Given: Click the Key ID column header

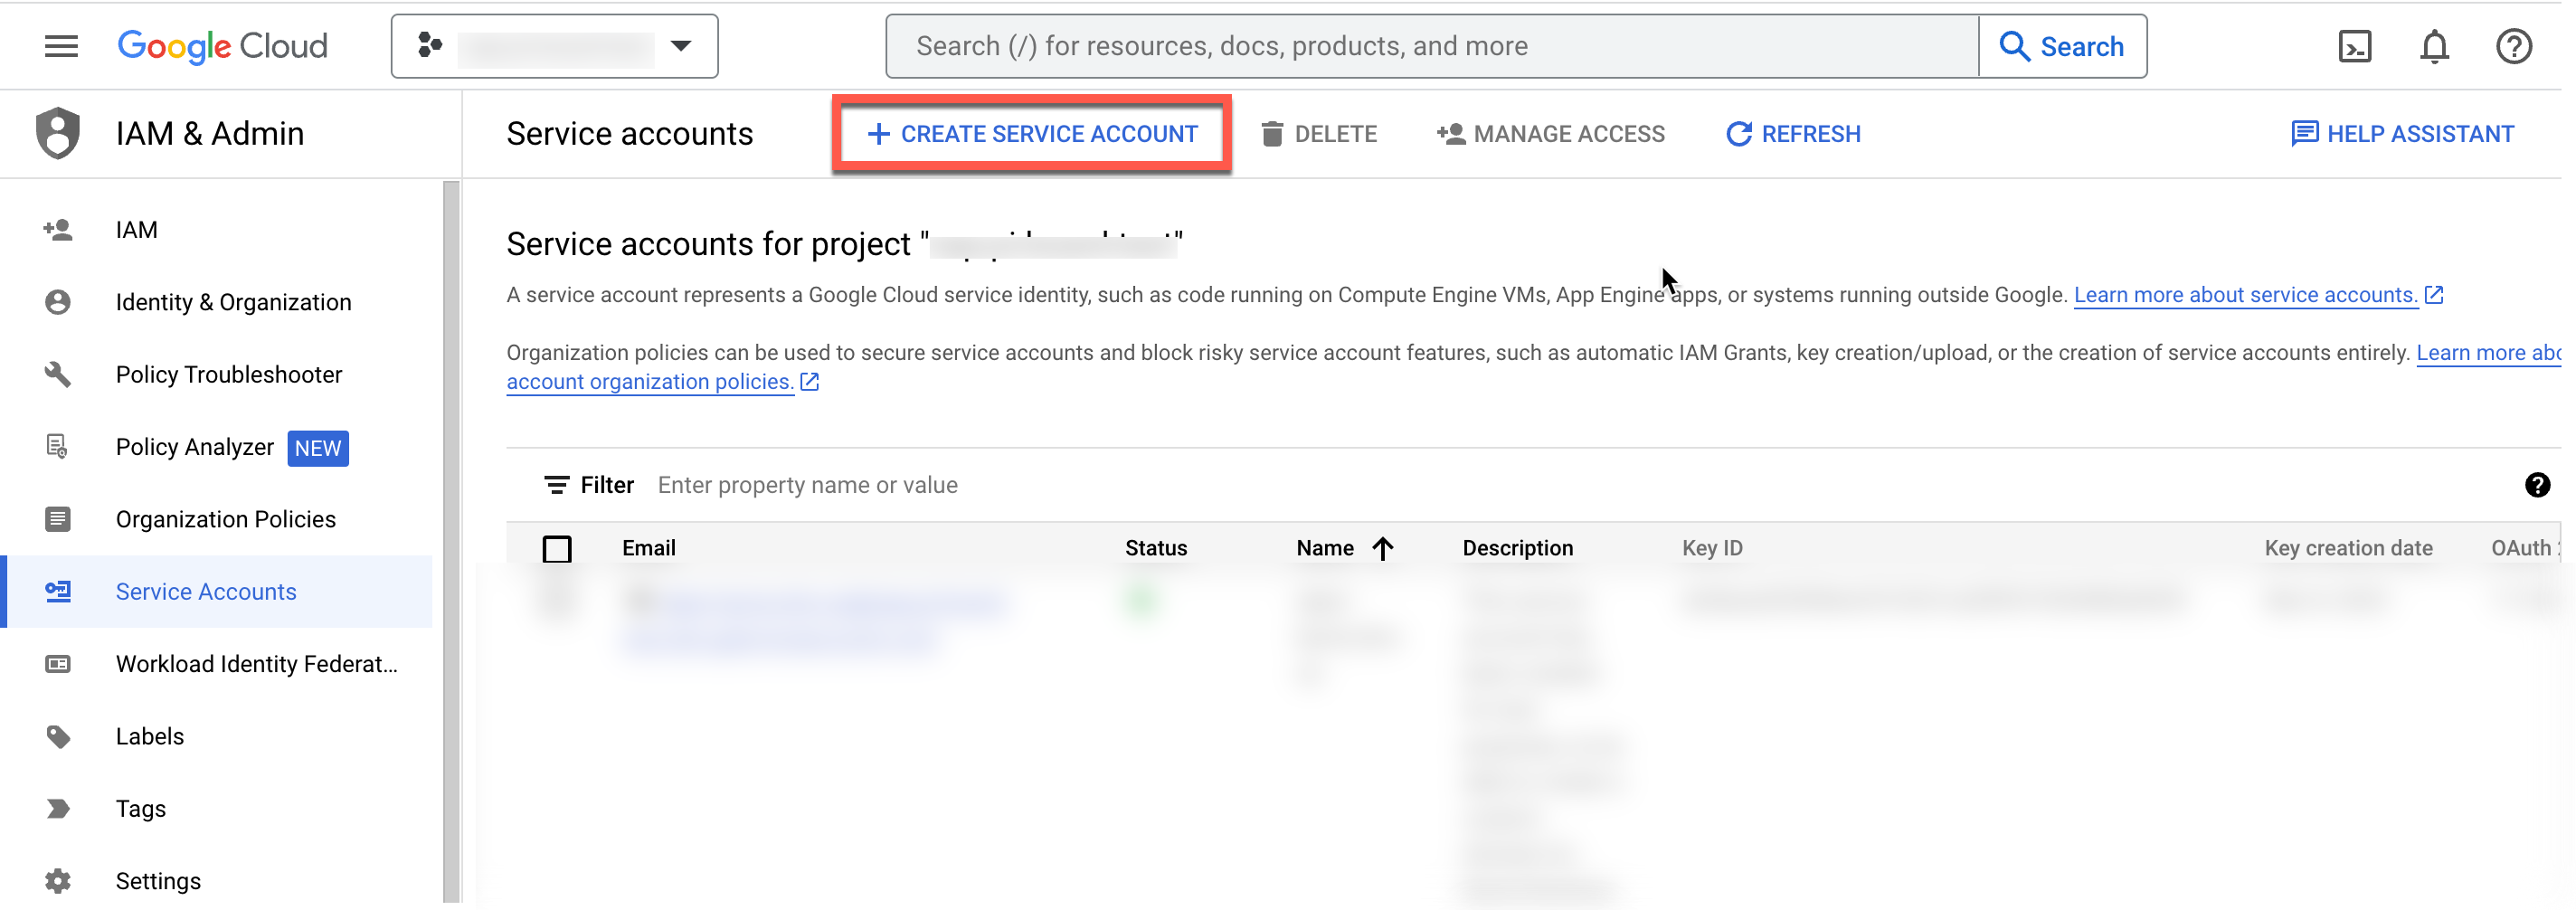Looking at the screenshot, I should pyautogui.click(x=1712, y=548).
